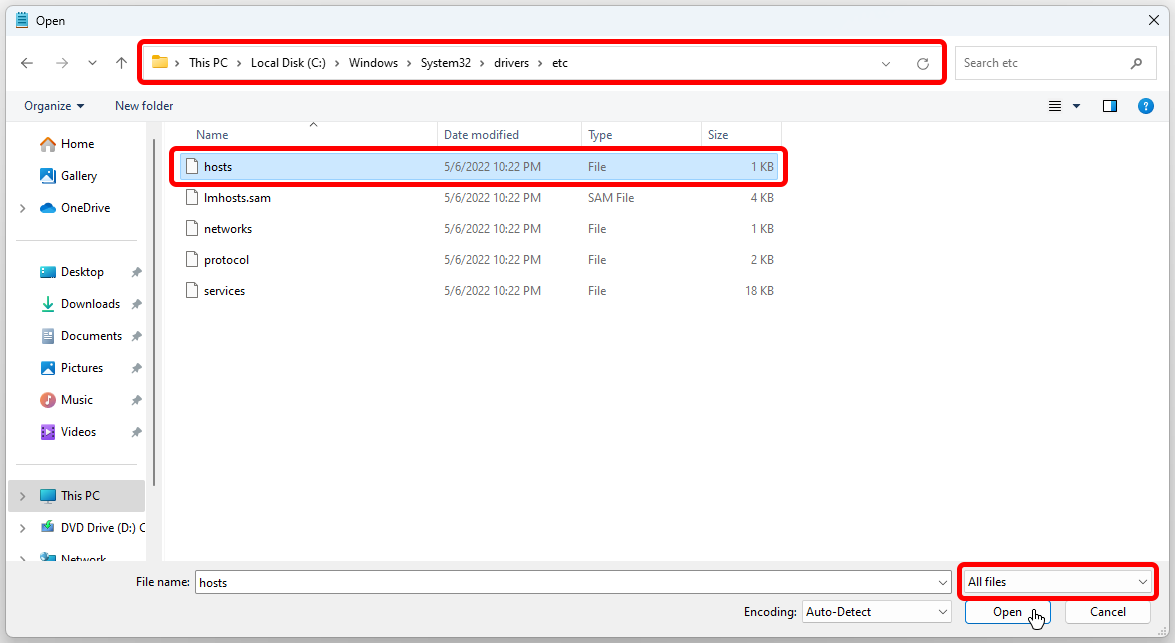Select the lmhosts.sam file
The width and height of the screenshot is (1175, 643).
(x=237, y=198)
